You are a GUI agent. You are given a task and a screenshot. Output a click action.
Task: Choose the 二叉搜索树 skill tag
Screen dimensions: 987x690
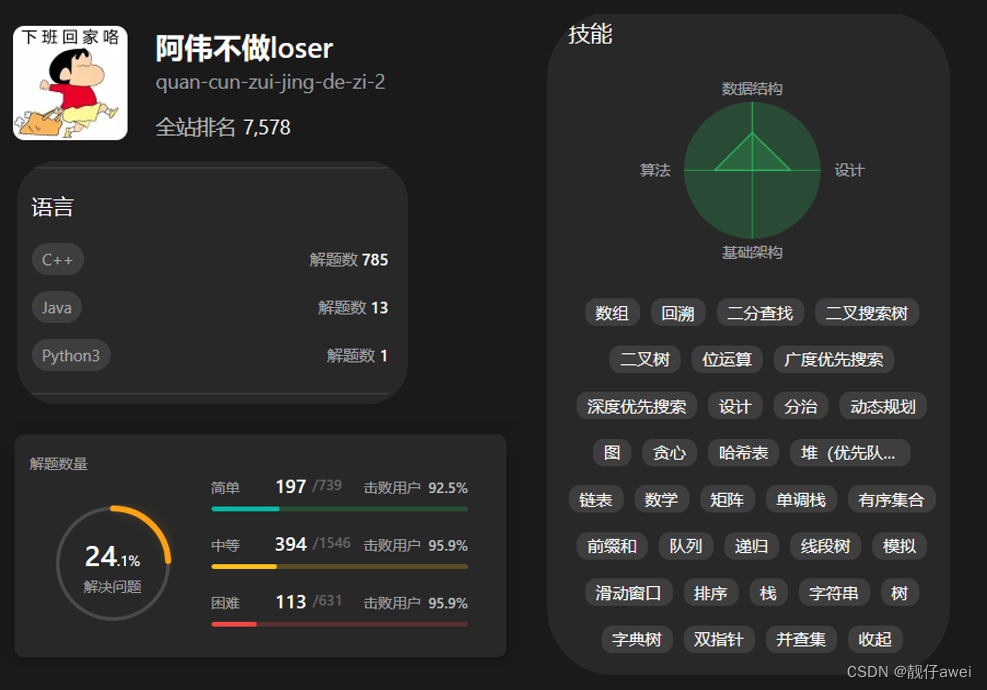(x=867, y=313)
